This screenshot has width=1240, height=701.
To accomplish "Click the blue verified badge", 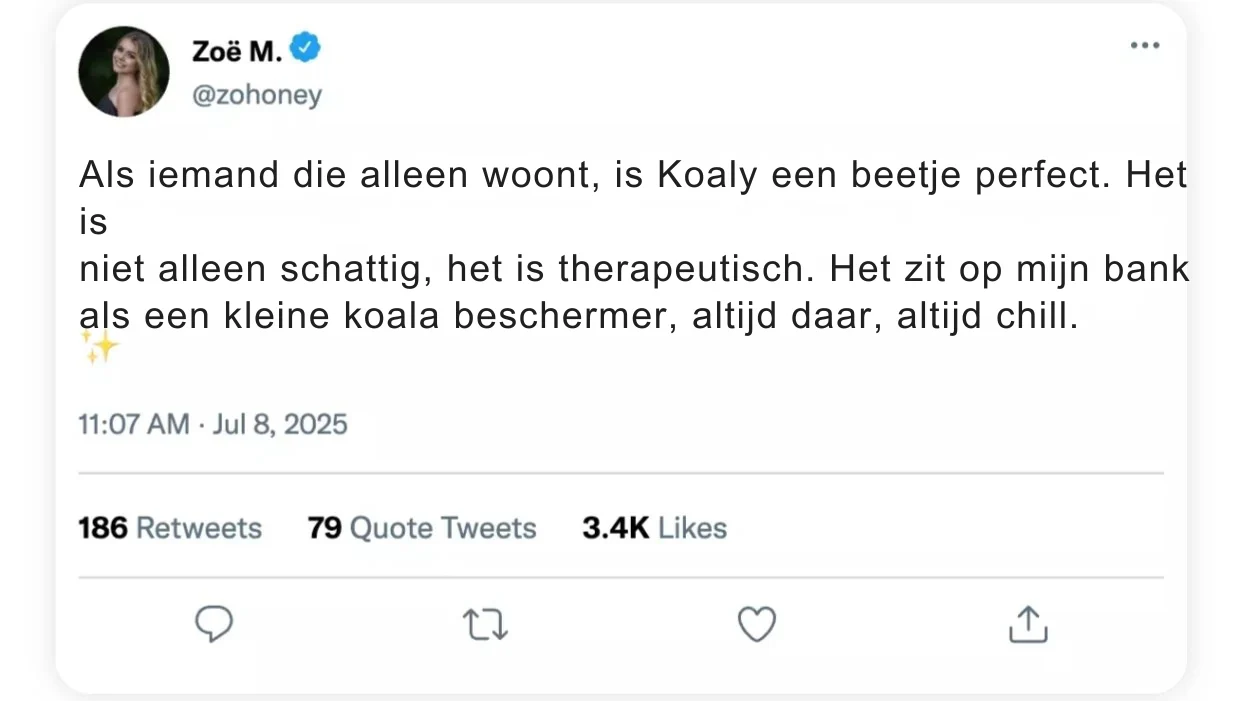I will 305,48.
